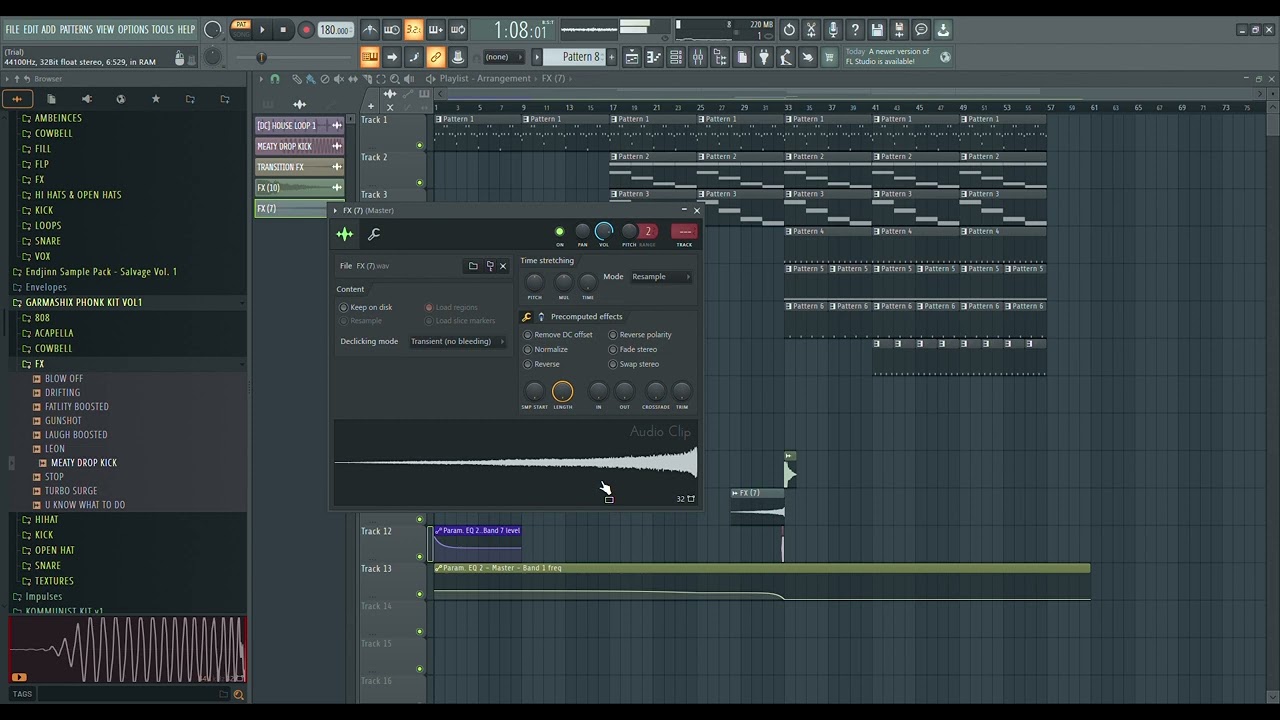Click the play button in transport bar
Viewport: 1280px width, 720px height.
(262, 30)
